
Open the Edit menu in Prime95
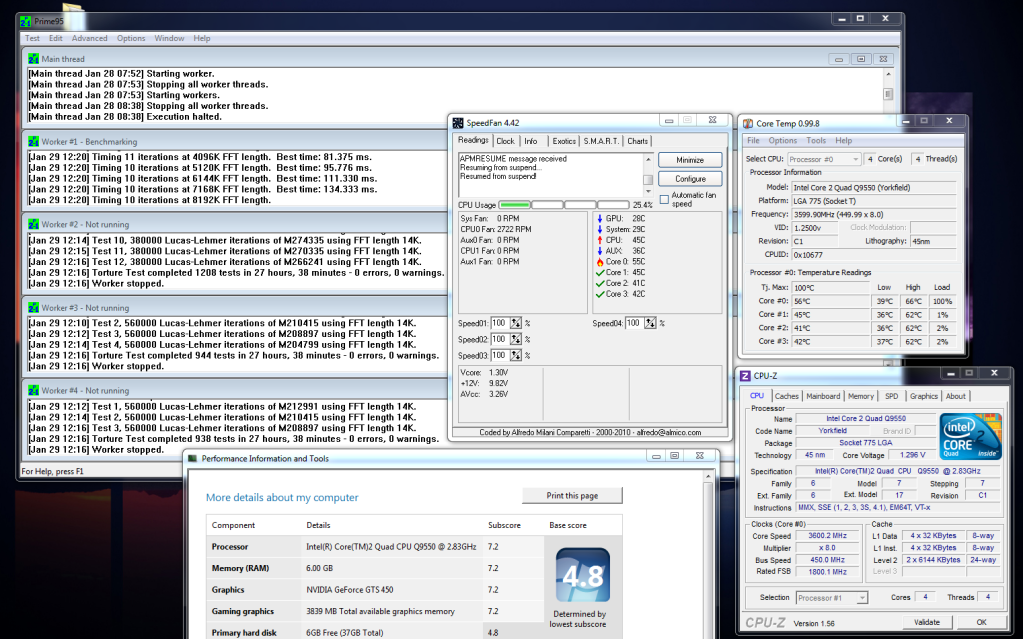click(55, 39)
